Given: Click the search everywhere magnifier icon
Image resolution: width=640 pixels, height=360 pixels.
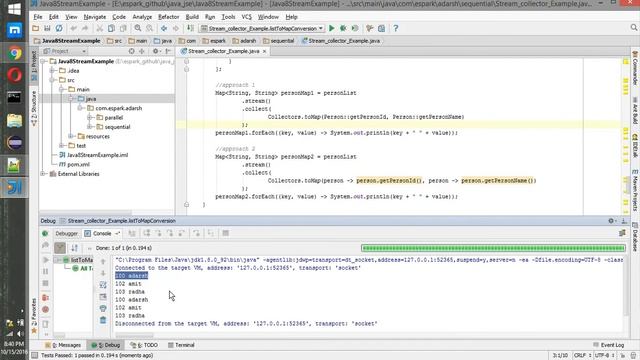Looking at the screenshot, I should point(633,27).
